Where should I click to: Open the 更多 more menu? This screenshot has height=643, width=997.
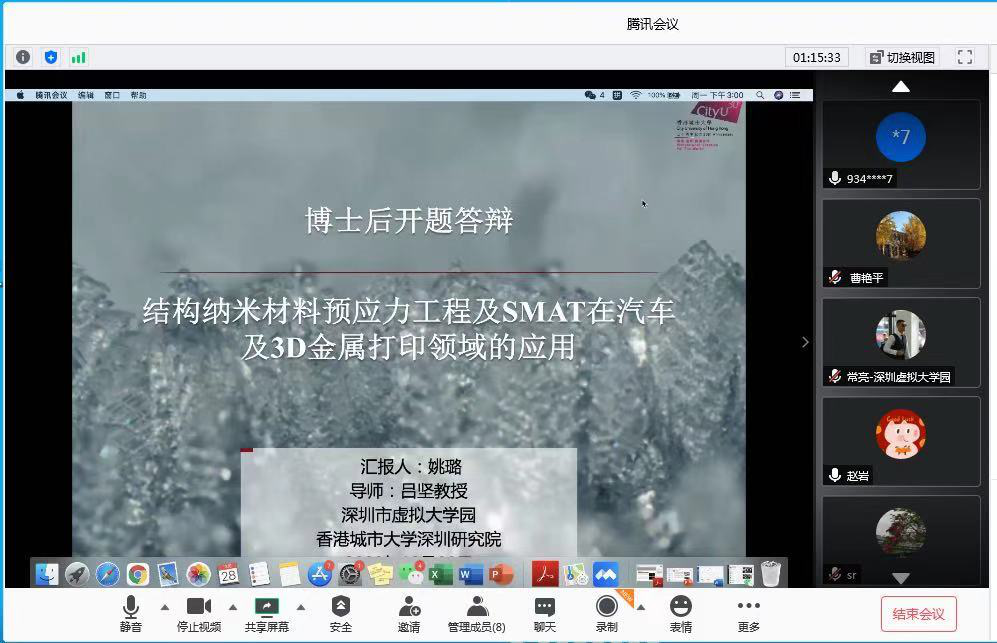[x=749, y=613]
